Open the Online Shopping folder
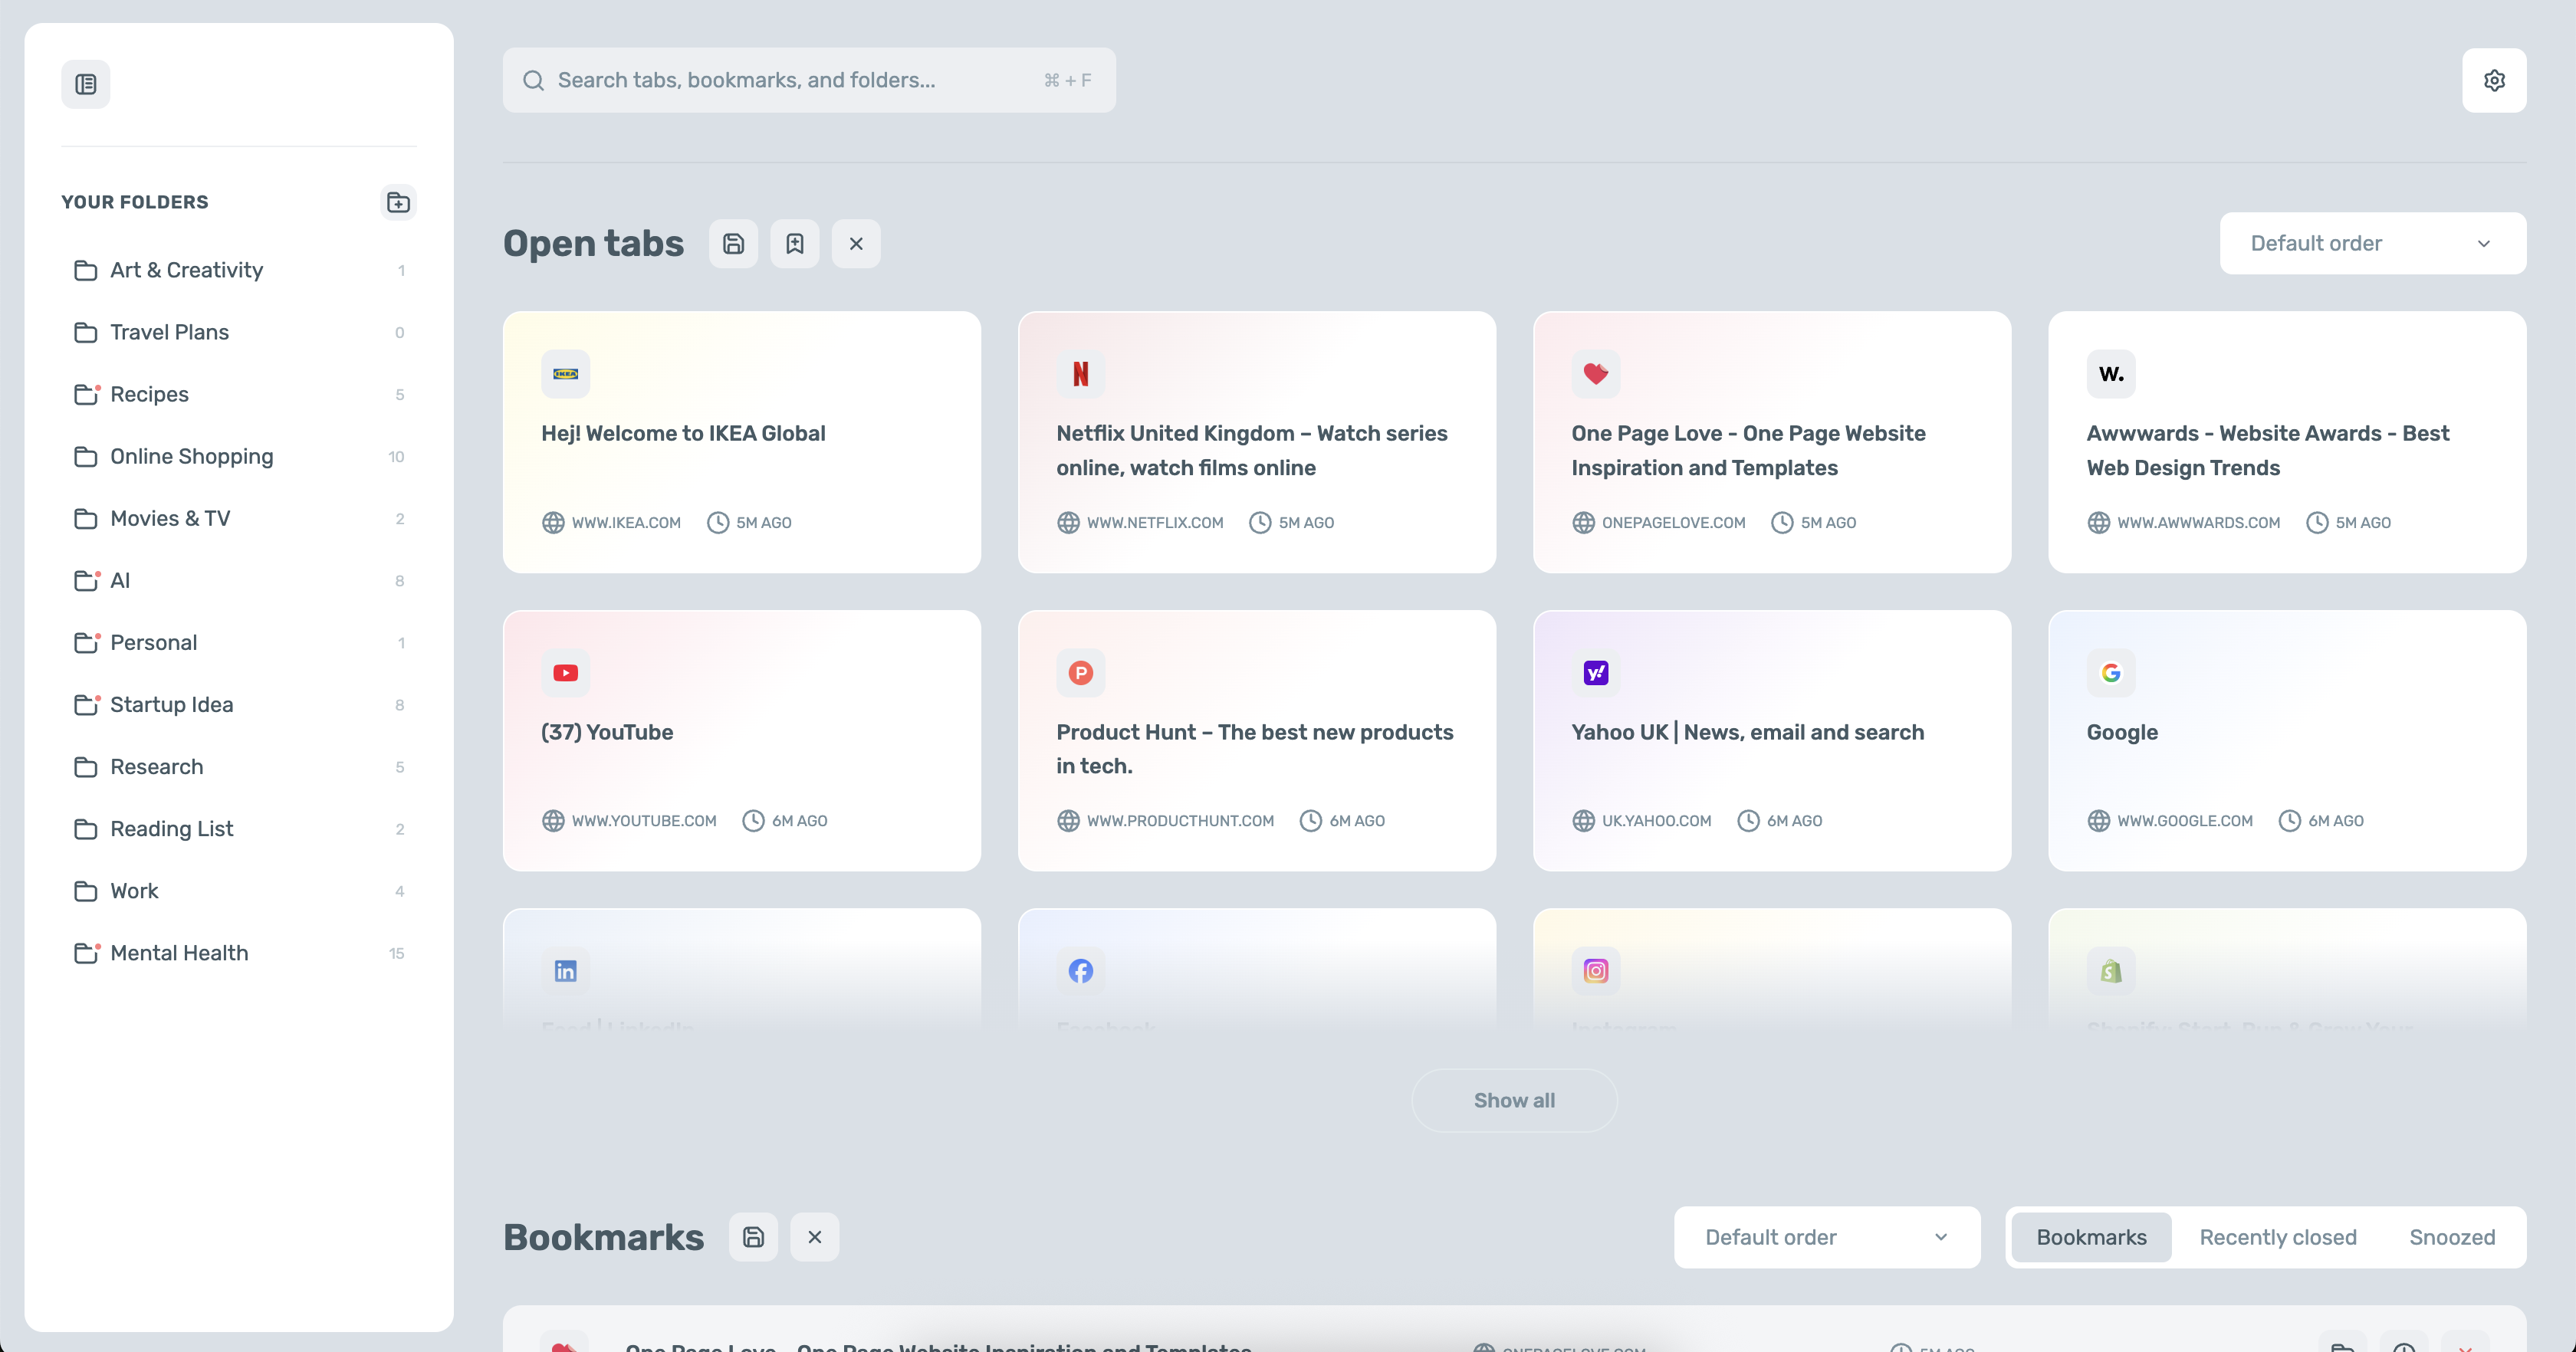Image resolution: width=2576 pixels, height=1352 pixels. [x=239, y=456]
